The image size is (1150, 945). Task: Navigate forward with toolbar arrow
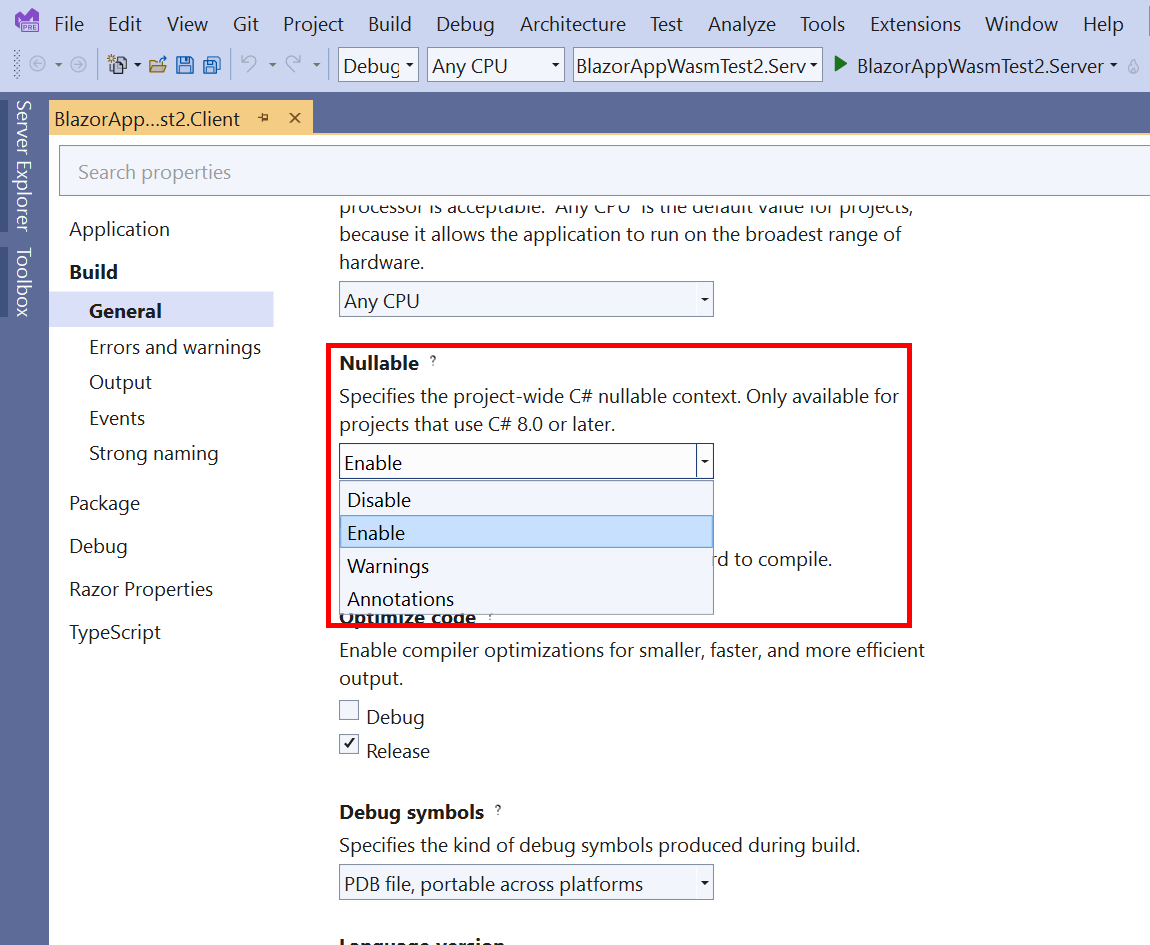click(78, 65)
